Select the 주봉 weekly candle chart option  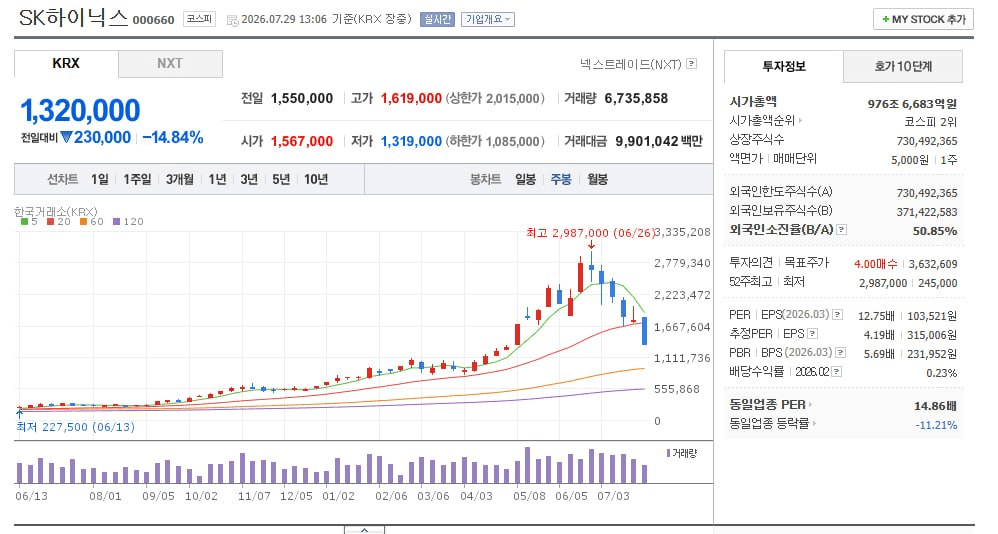(x=561, y=179)
